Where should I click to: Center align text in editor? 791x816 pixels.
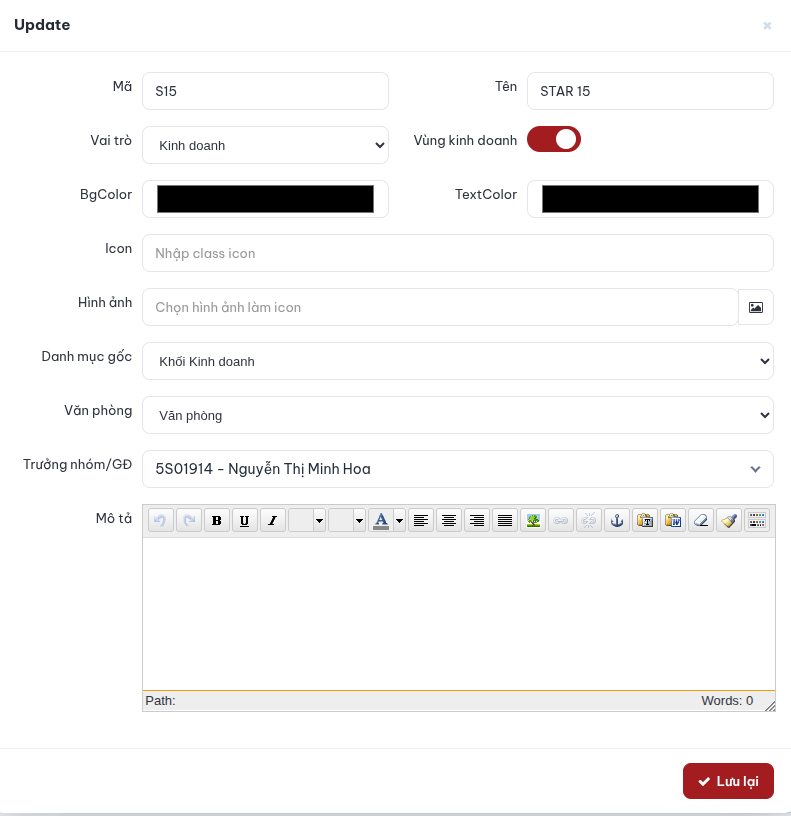[x=449, y=520]
